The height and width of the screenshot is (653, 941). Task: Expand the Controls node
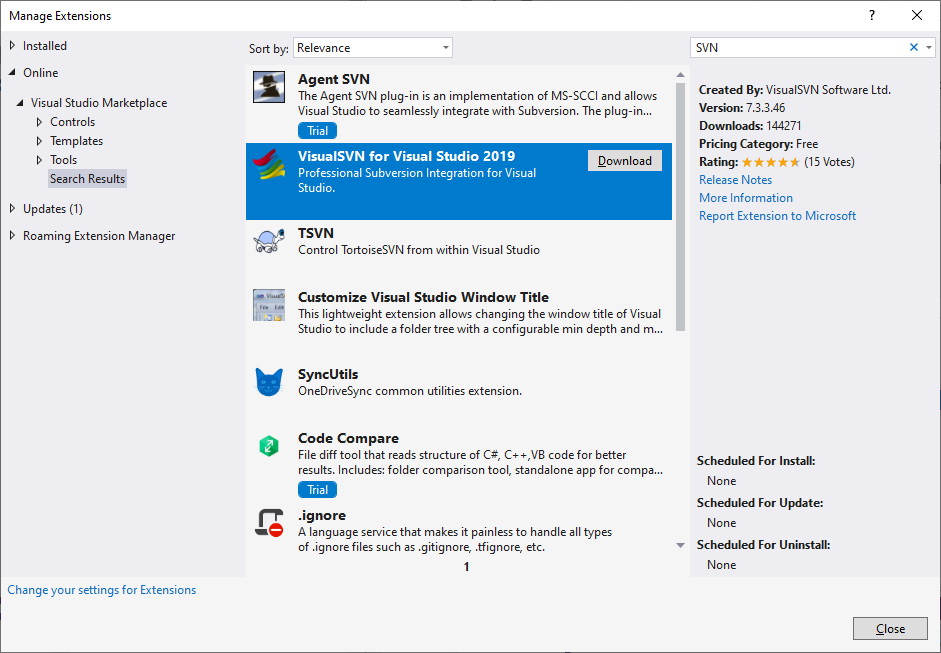pyautogui.click(x=40, y=122)
